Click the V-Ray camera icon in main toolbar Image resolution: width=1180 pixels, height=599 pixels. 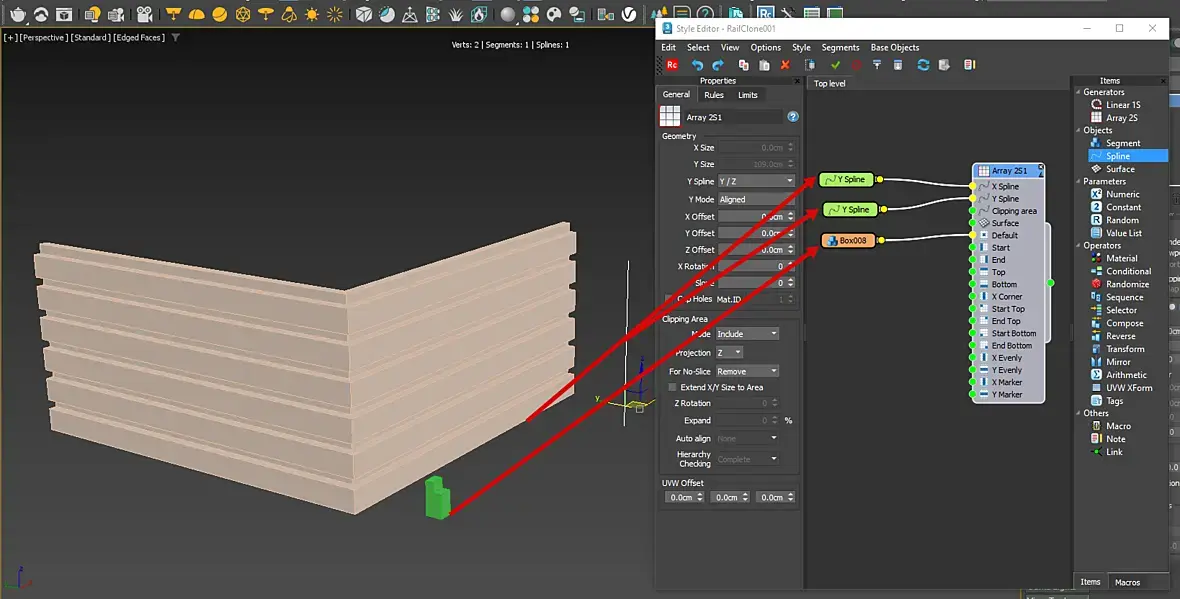pyautogui.click(x=144, y=14)
